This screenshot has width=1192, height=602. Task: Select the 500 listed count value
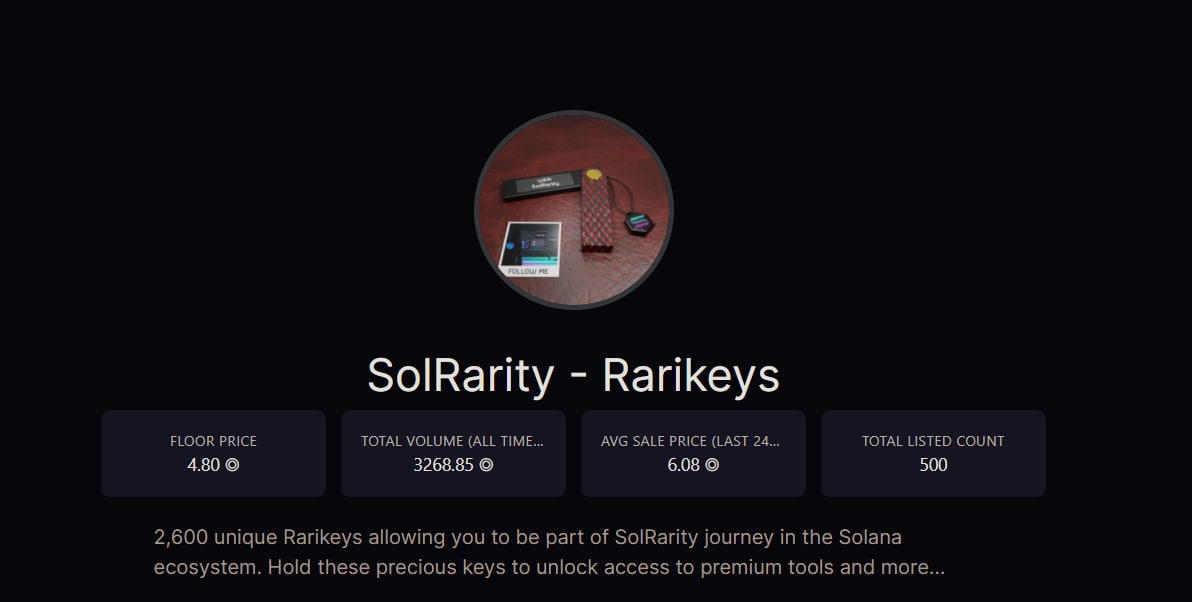(933, 465)
